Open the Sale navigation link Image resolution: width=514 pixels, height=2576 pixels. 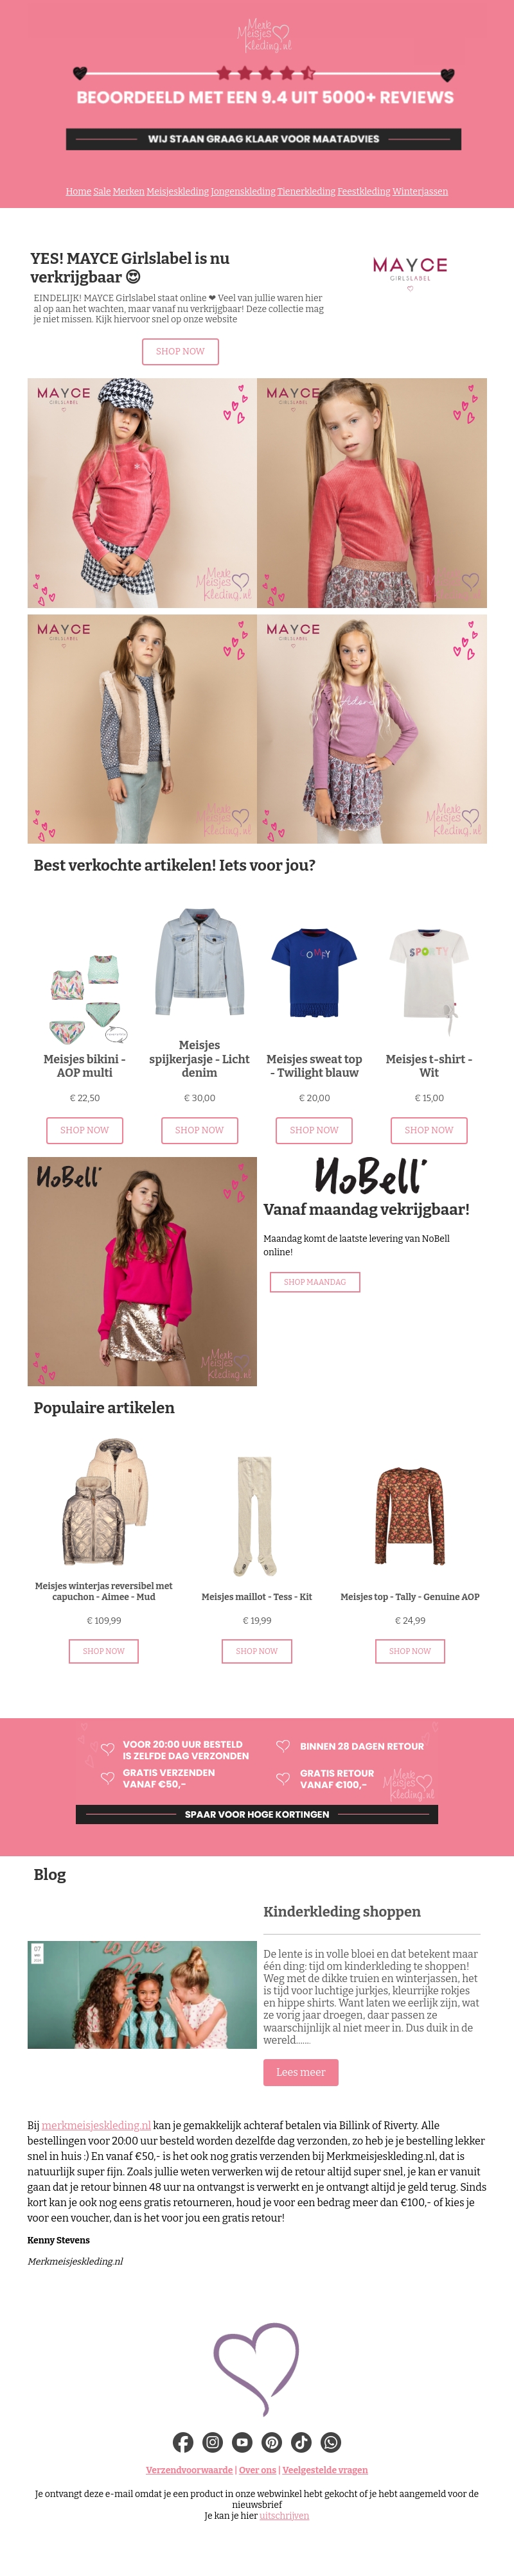pyautogui.click(x=102, y=191)
